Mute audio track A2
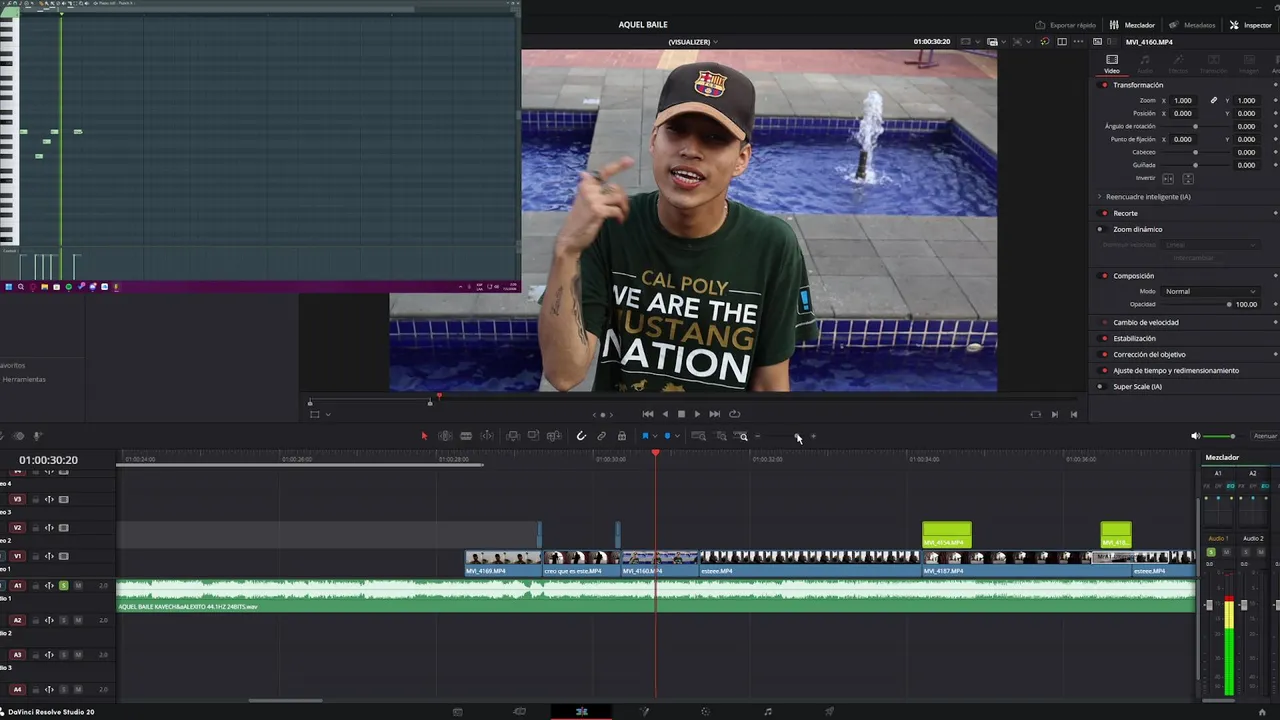 [x=78, y=620]
